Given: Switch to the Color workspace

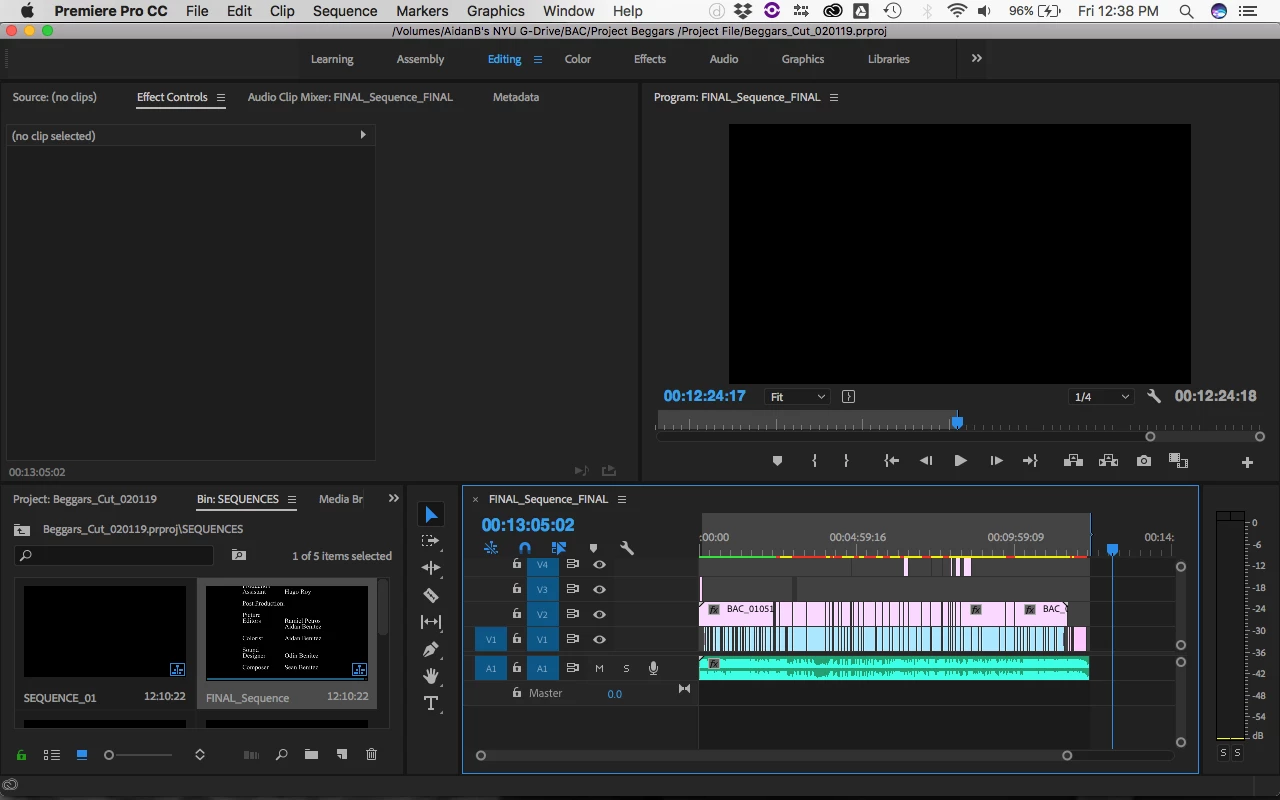Looking at the screenshot, I should coord(578,59).
